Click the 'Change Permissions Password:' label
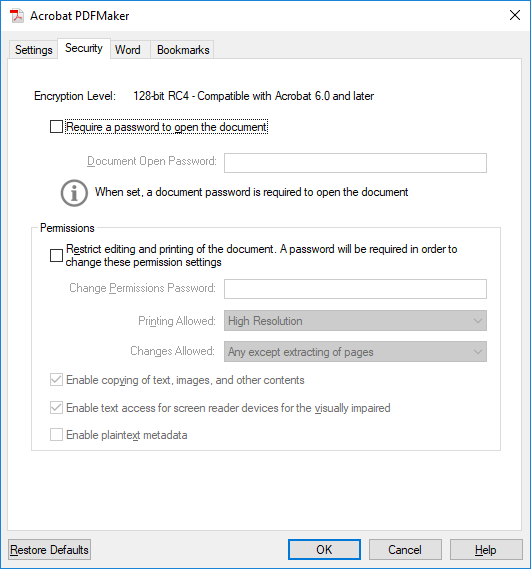531x569 pixels. 142,288
